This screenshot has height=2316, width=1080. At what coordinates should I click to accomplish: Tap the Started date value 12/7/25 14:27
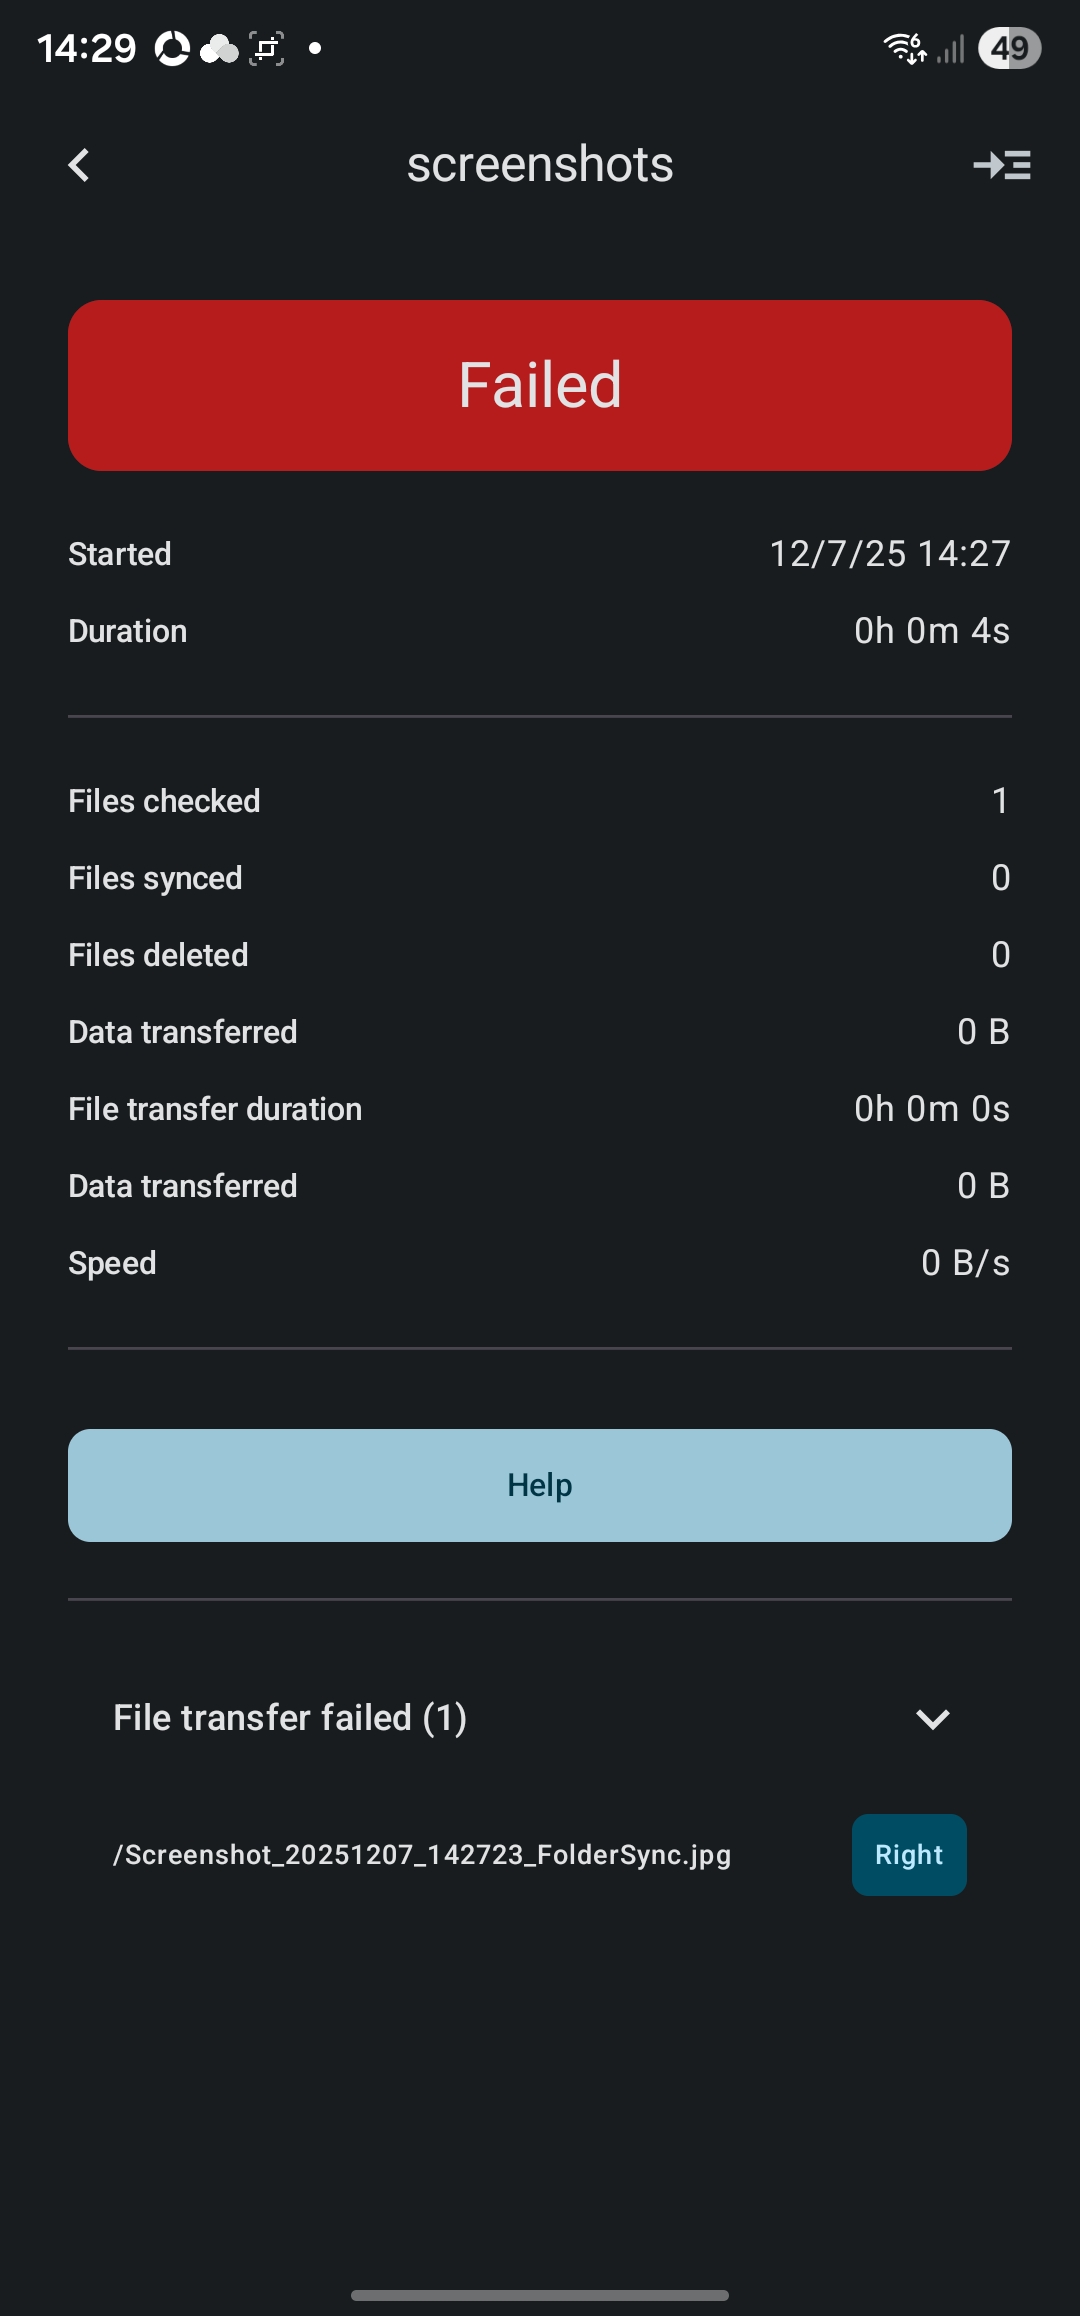889,554
